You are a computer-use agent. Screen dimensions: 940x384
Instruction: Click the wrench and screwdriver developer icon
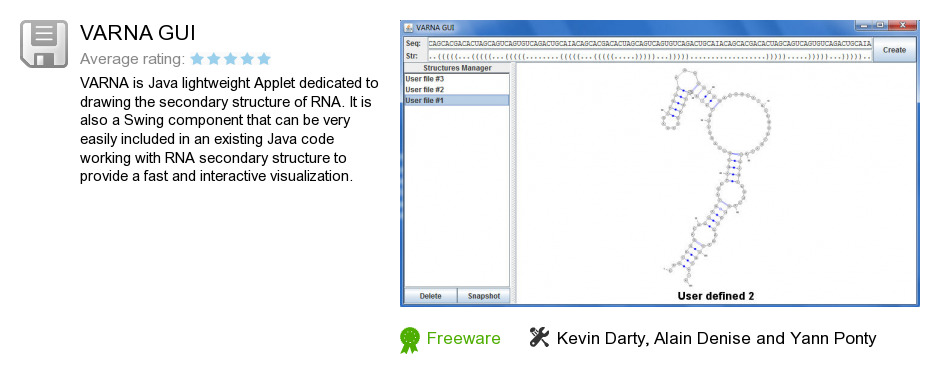[x=539, y=338]
